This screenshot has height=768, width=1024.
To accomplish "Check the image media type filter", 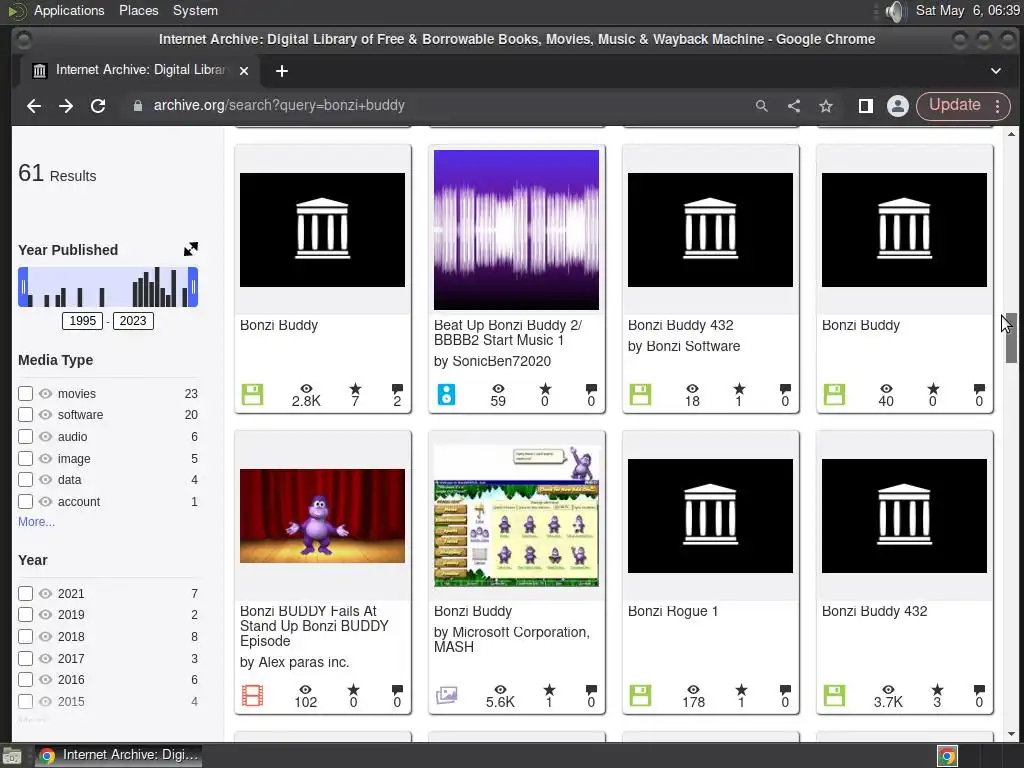I will pos(25,459).
